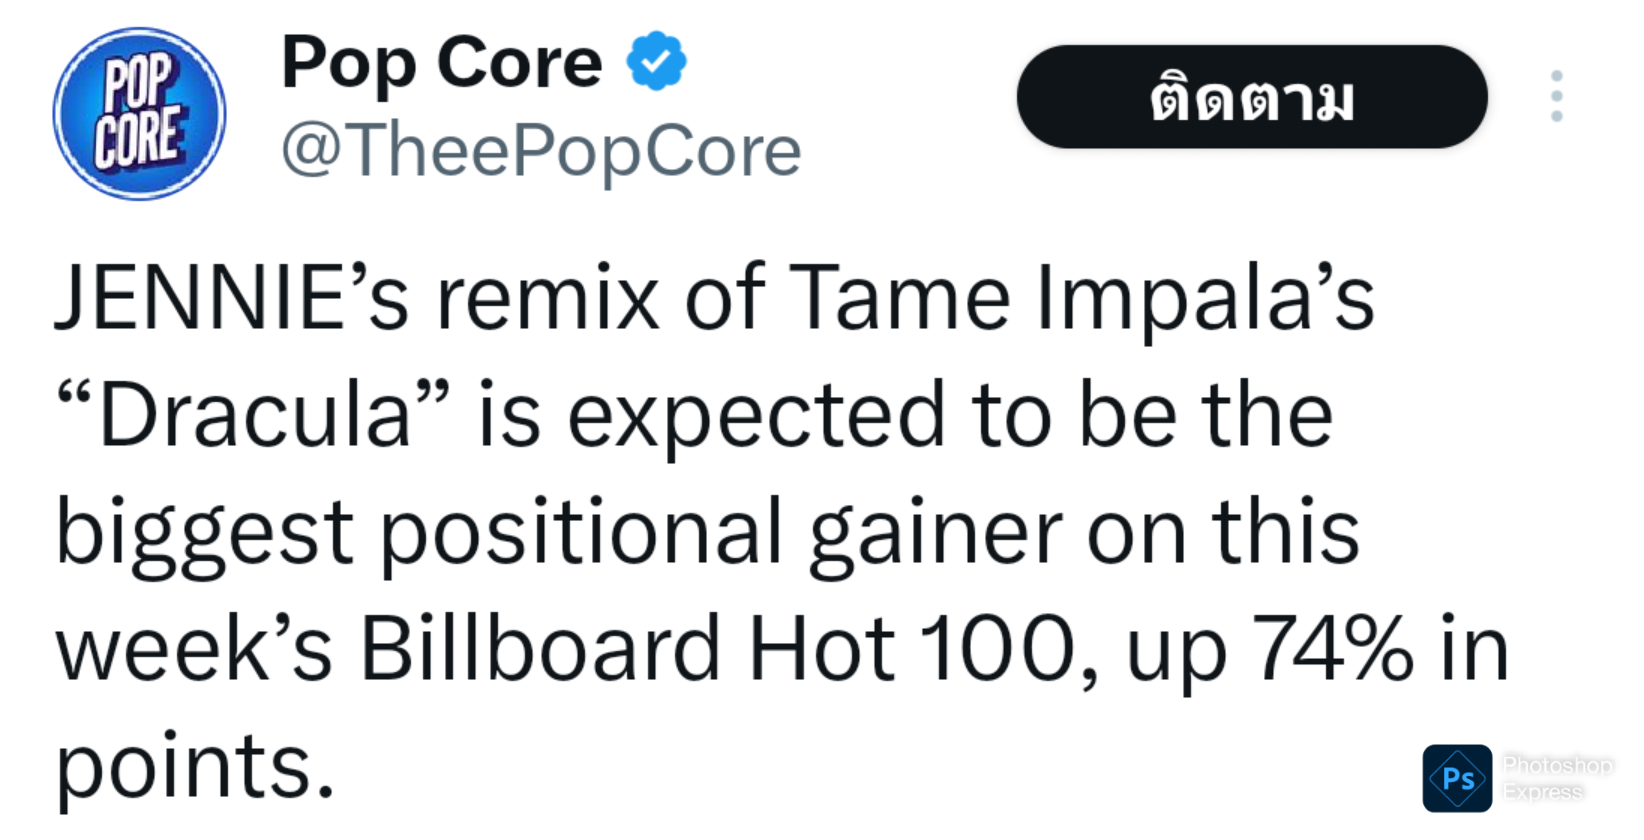The width and height of the screenshot is (1644, 840).
Task: Click the "74%" figure in the tweet
Action: [x=1331, y=650]
